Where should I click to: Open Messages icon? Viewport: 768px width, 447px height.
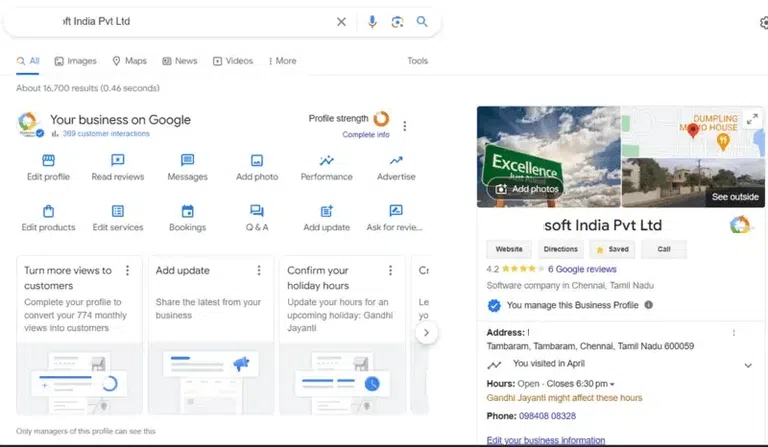pyautogui.click(x=188, y=160)
